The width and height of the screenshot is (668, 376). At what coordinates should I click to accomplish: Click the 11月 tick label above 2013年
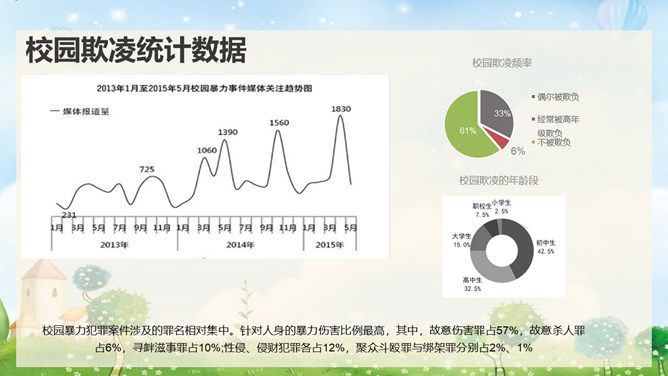161,228
